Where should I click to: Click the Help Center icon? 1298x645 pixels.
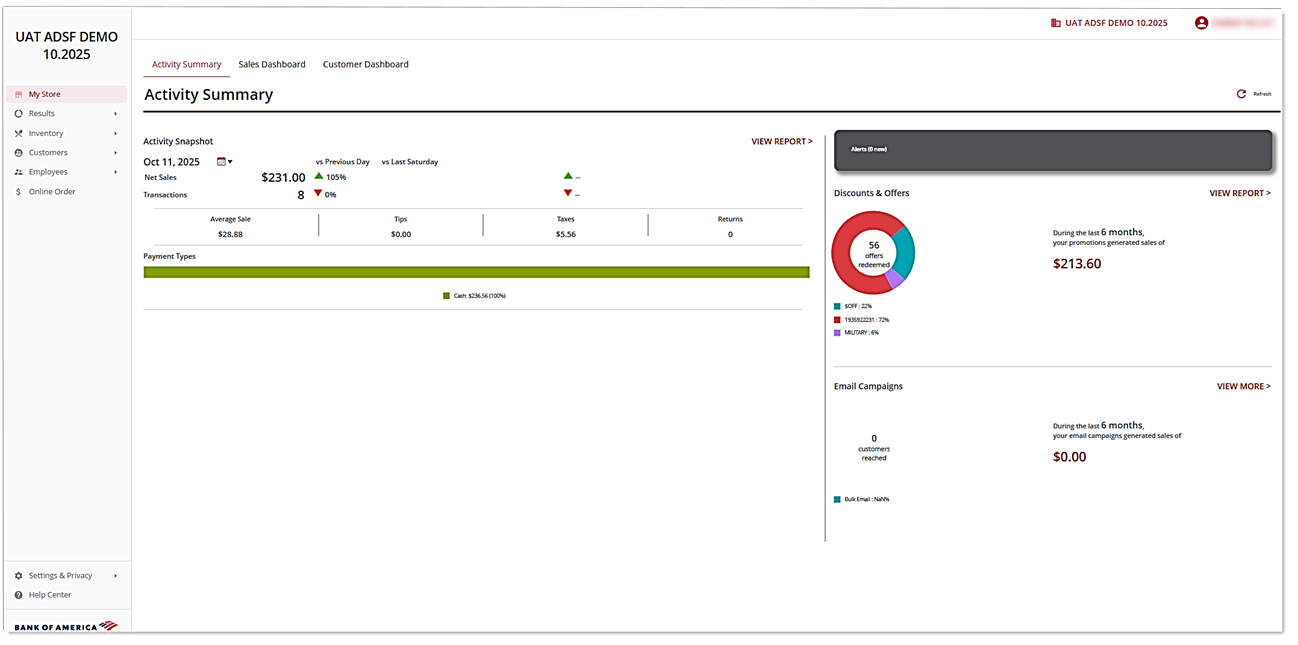coord(17,594)
